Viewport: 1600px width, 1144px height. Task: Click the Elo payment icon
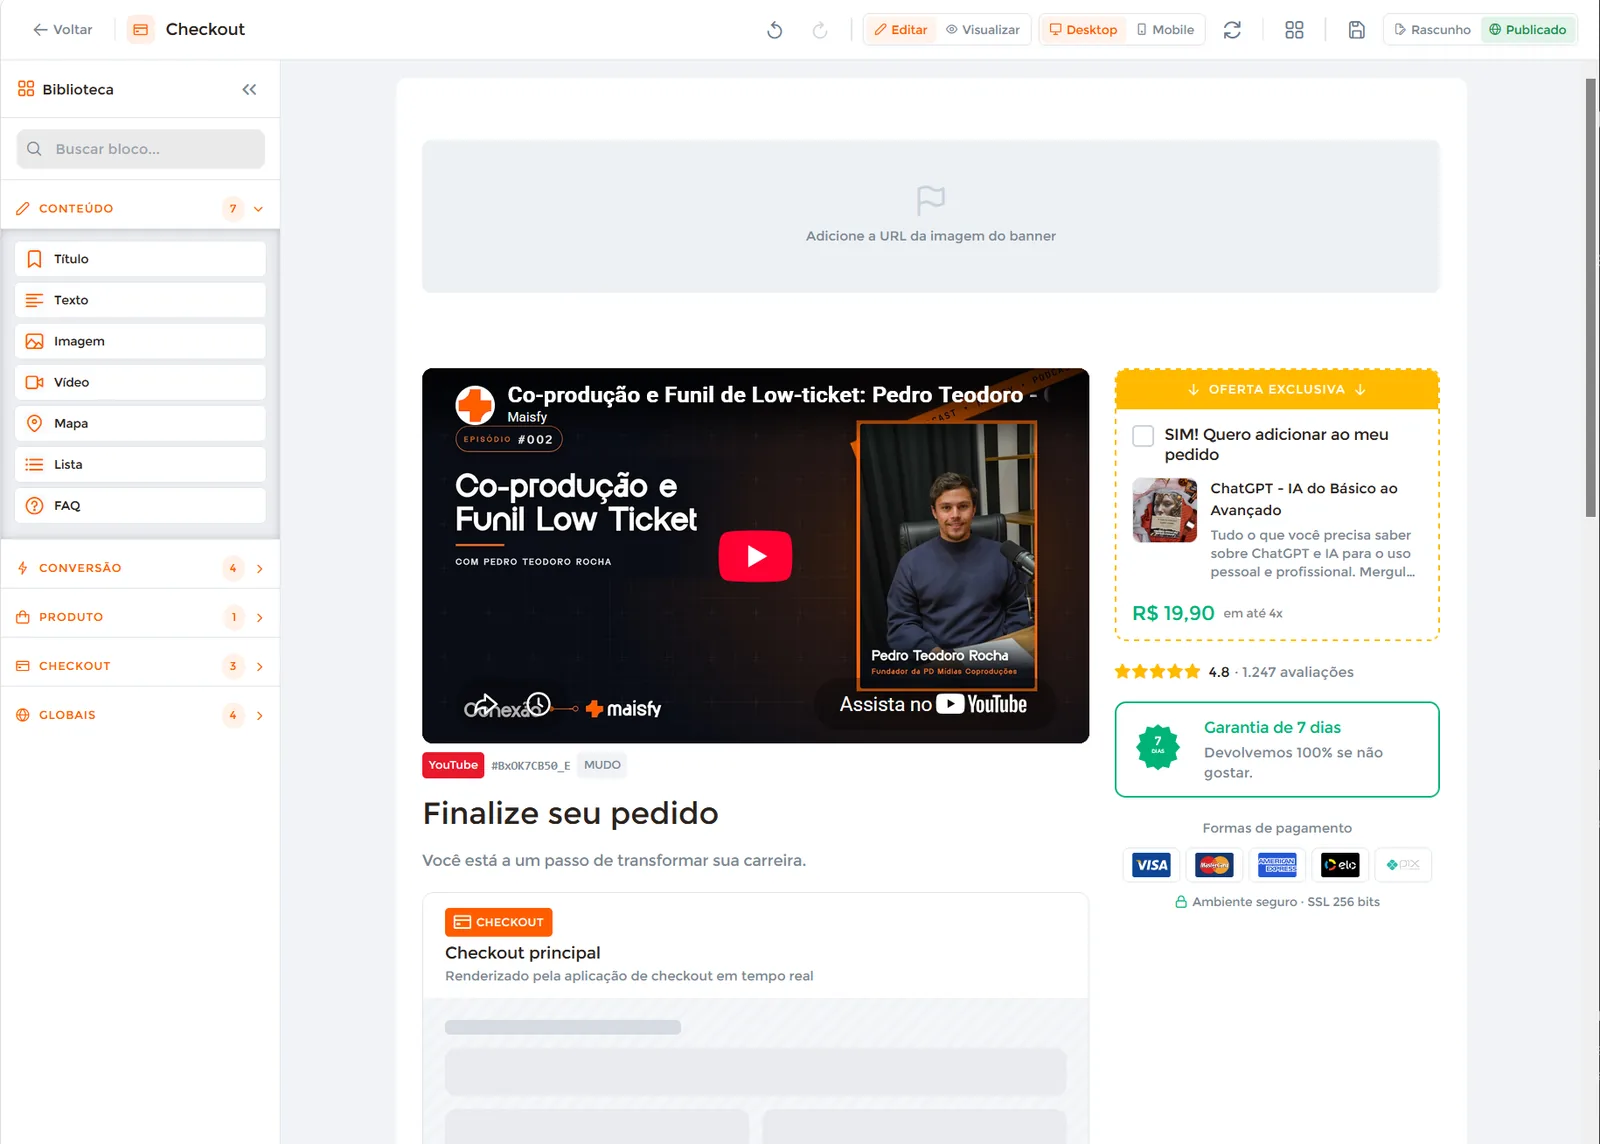(x=1340, y=865)
